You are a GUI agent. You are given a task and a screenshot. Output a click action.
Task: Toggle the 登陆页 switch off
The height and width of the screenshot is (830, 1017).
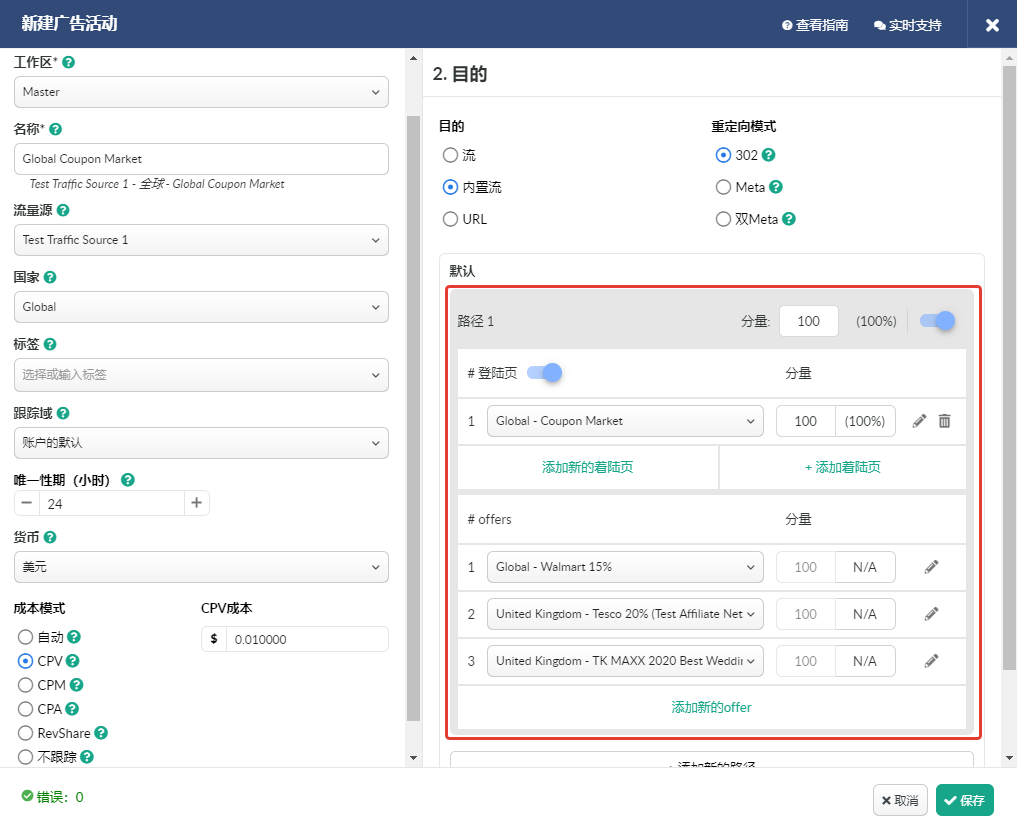click(544, 373)
